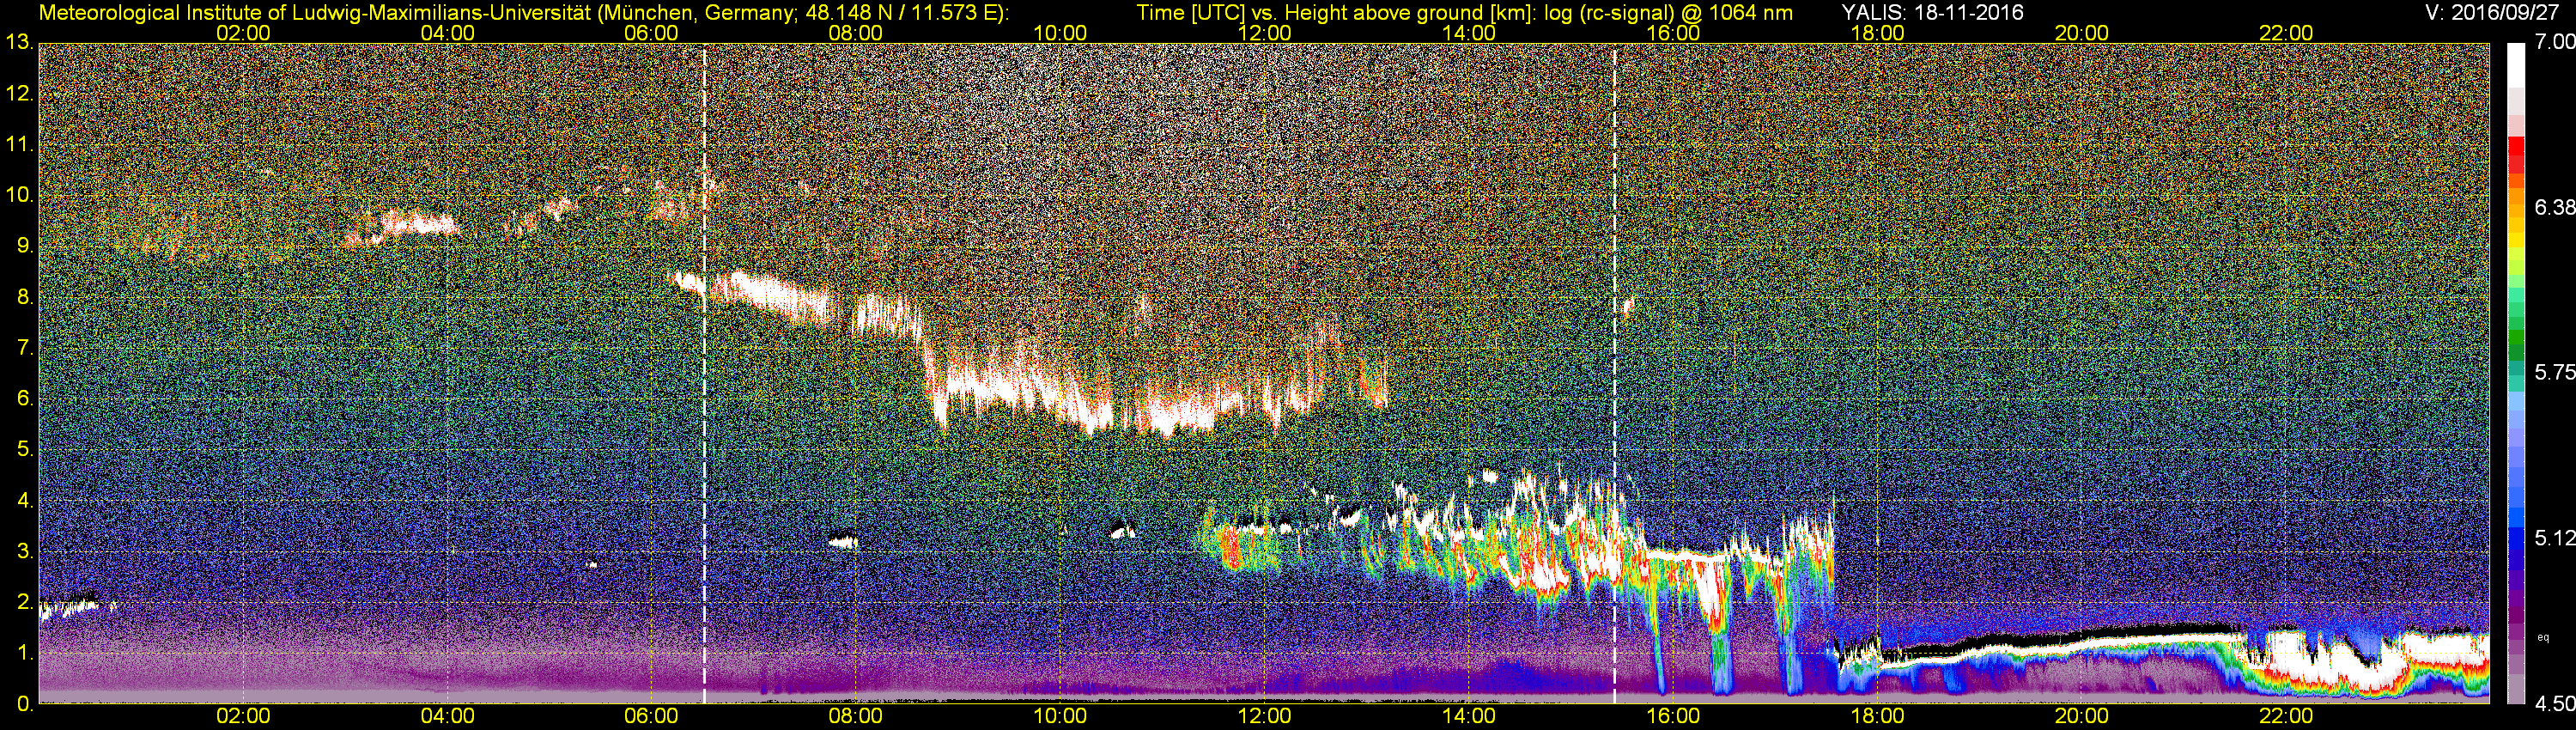
Task: Click the small 'eq' label beside the colorbar
Action: click(2543, 637)
